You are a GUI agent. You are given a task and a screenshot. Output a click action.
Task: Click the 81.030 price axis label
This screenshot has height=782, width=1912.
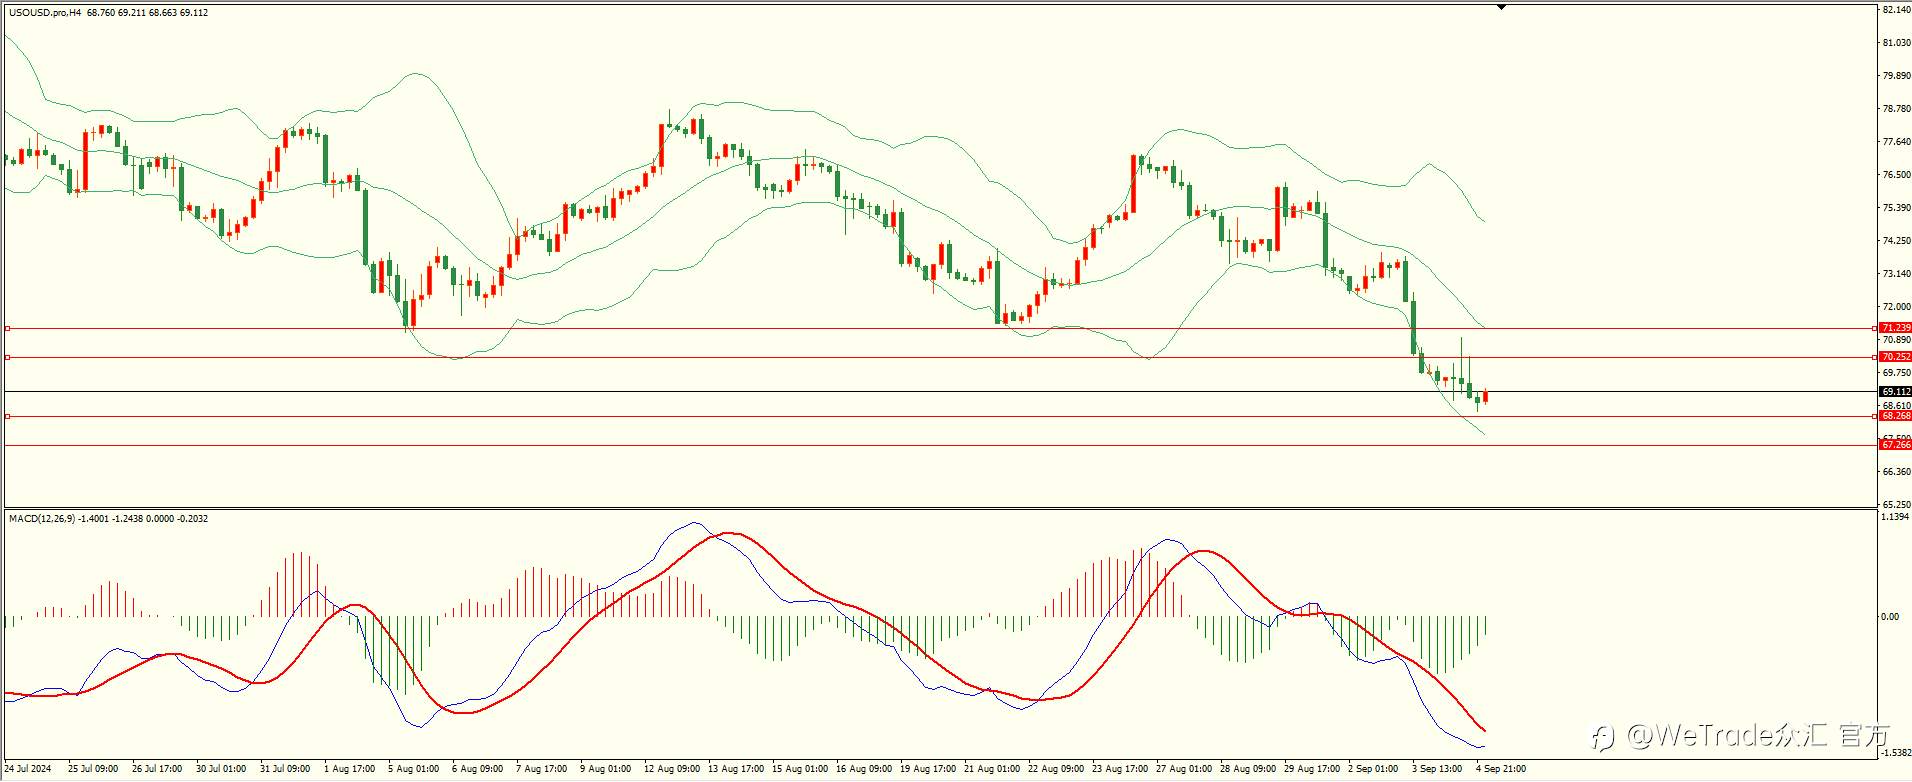[x=1896, y=43]
